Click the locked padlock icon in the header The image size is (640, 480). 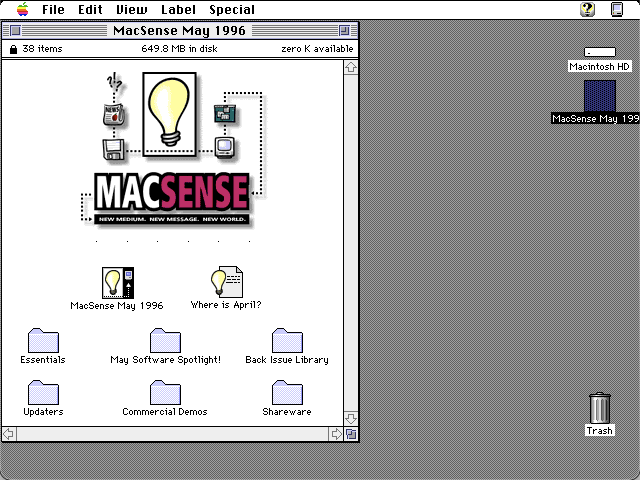pyautogui.click(x=13, y=49)
